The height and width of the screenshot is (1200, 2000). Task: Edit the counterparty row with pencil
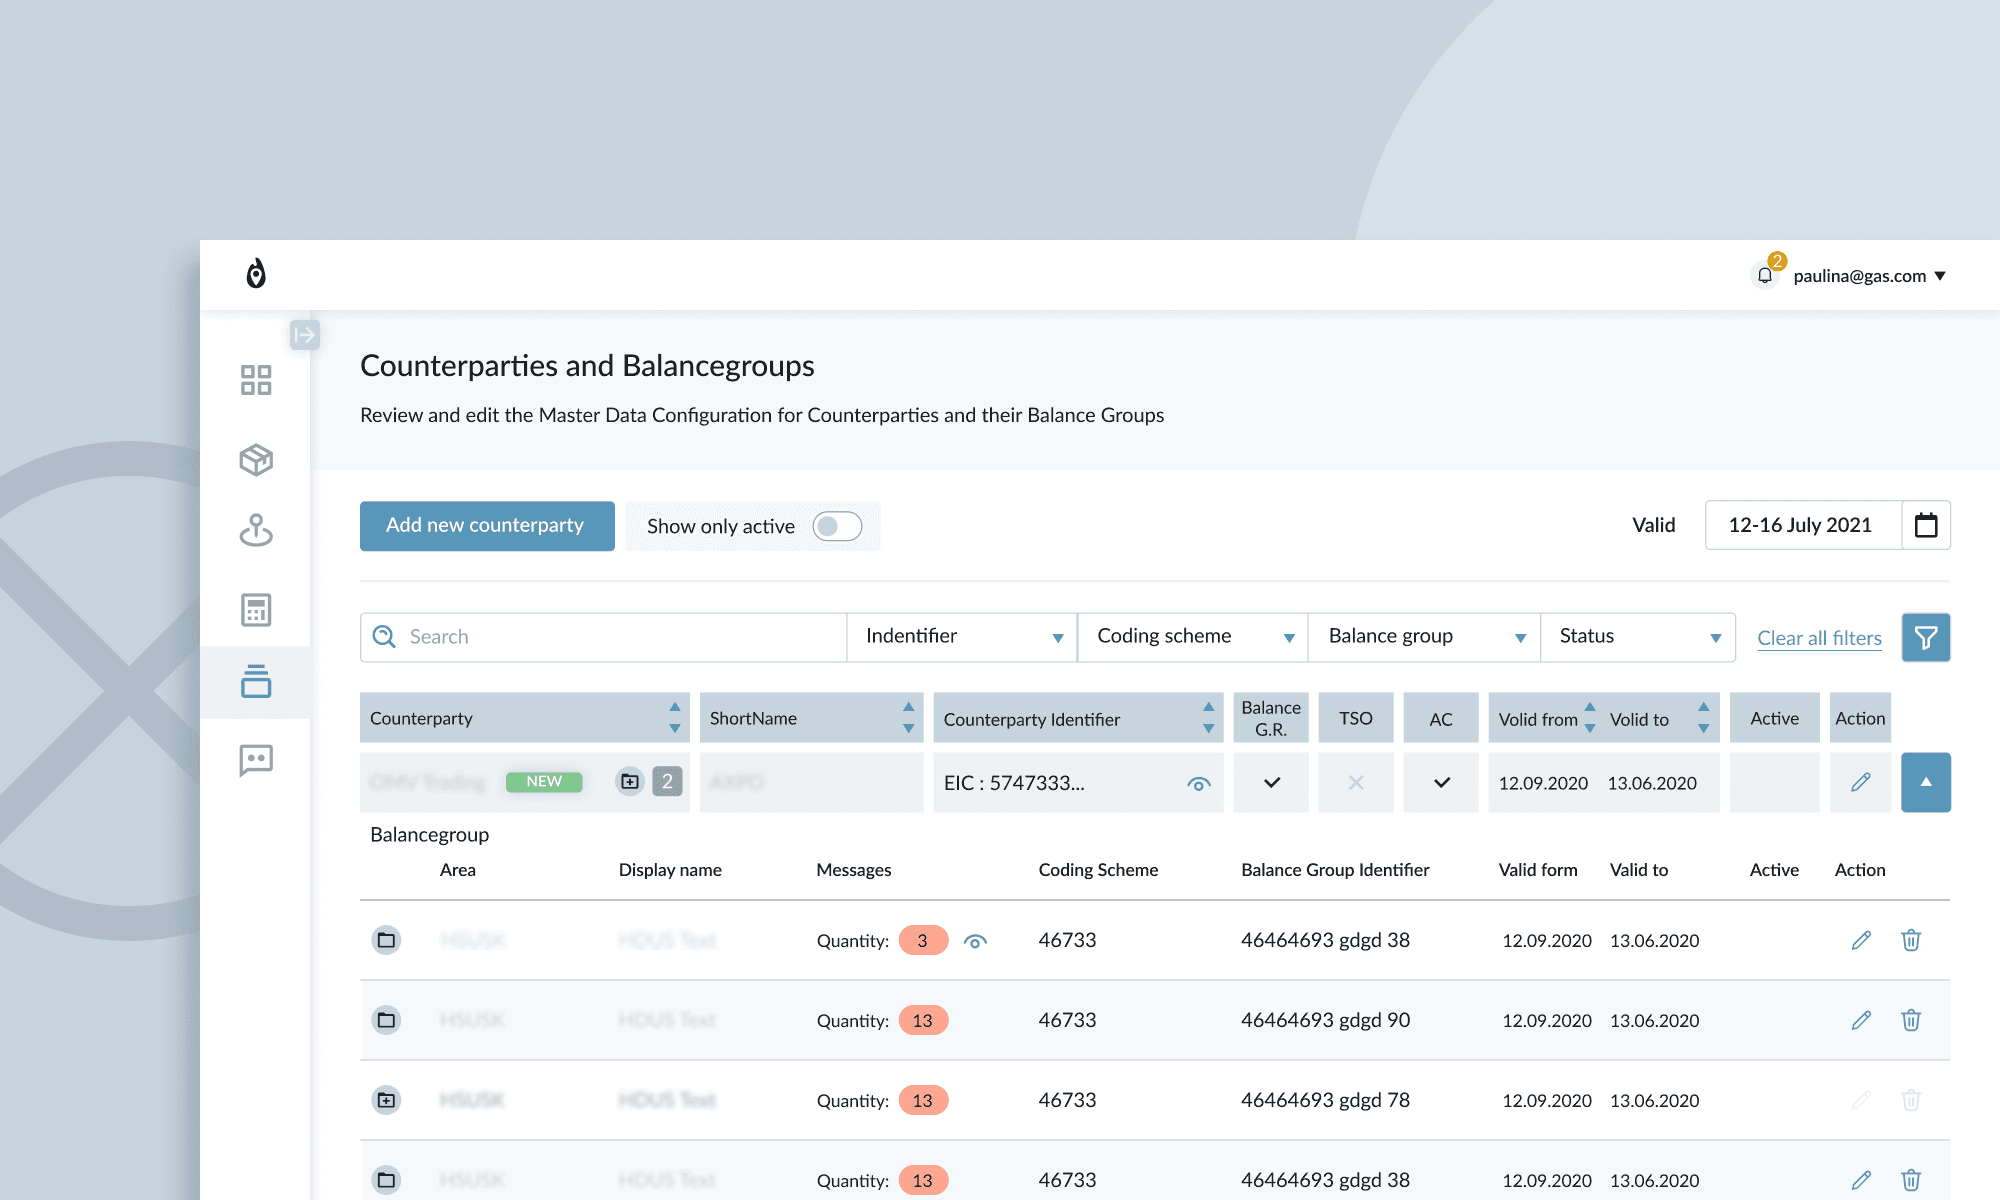pyautogui.click(x=1860, y=782)
